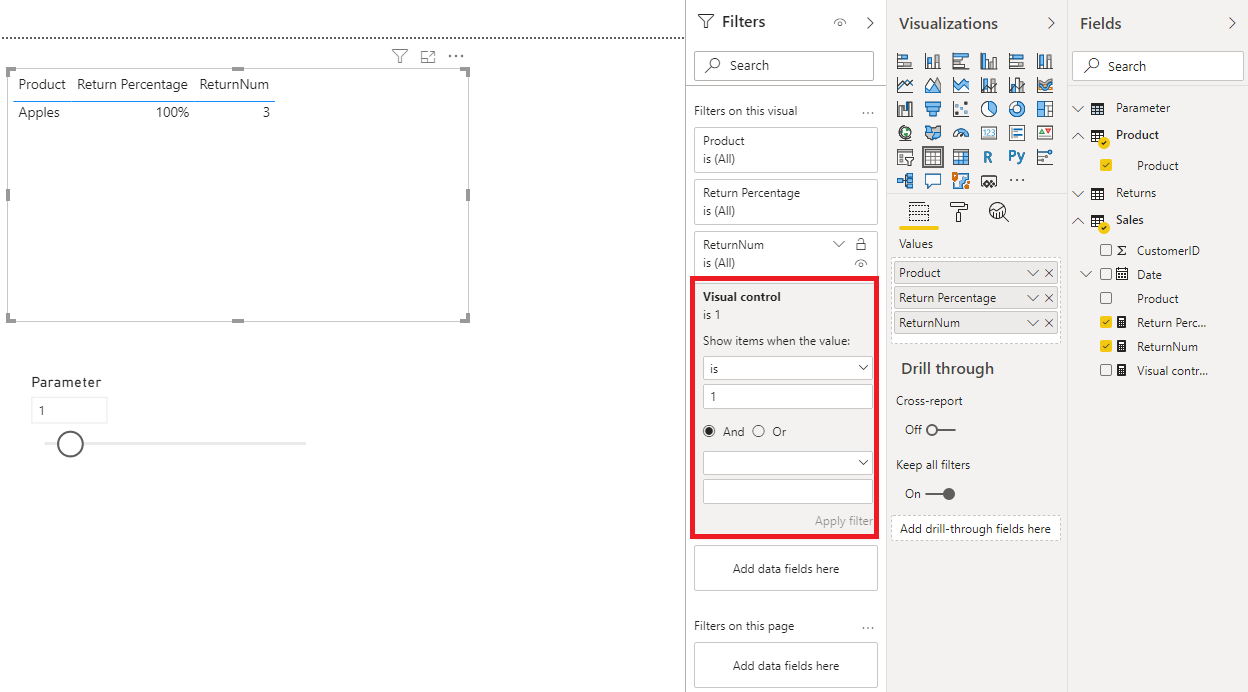Collapse the Visualizations pane
The image size is (1248, 692).
[1051, 23]
